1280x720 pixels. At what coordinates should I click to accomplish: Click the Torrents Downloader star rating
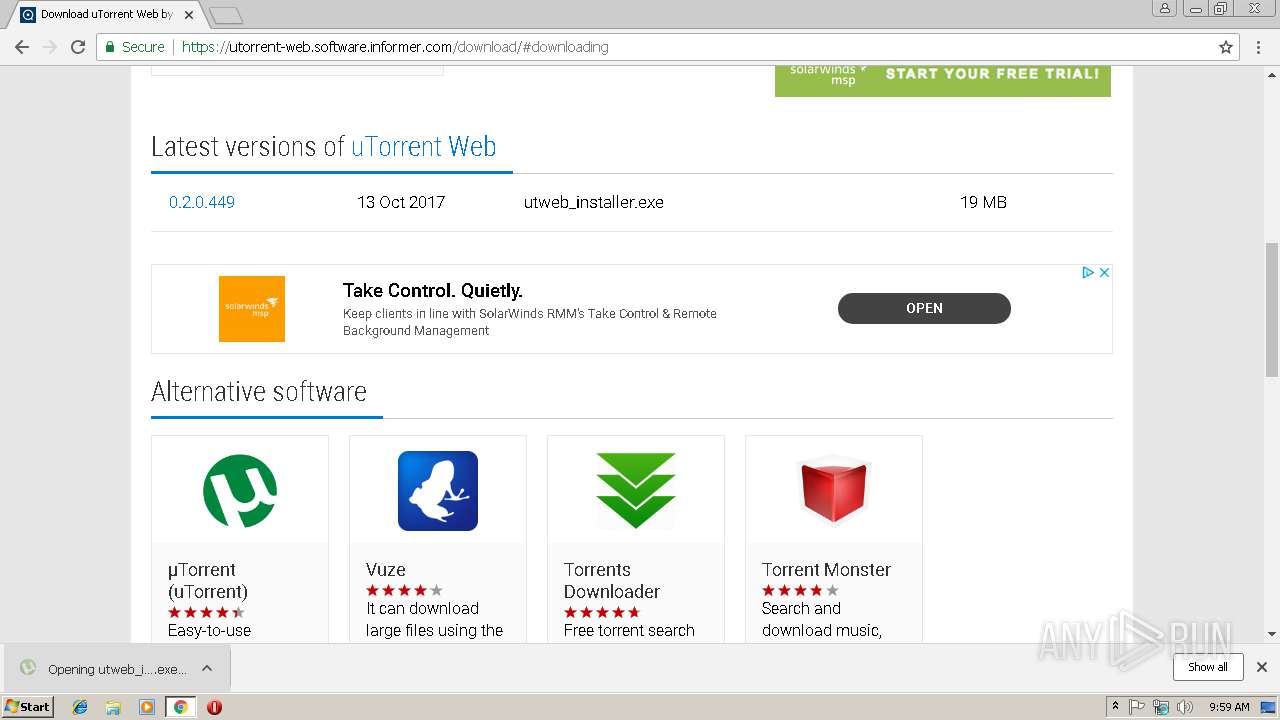(602, 612)
